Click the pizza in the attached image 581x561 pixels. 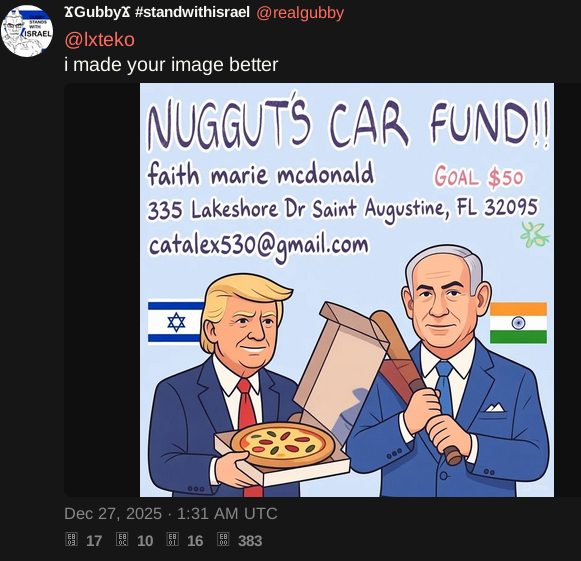click(x=283, y=444)
